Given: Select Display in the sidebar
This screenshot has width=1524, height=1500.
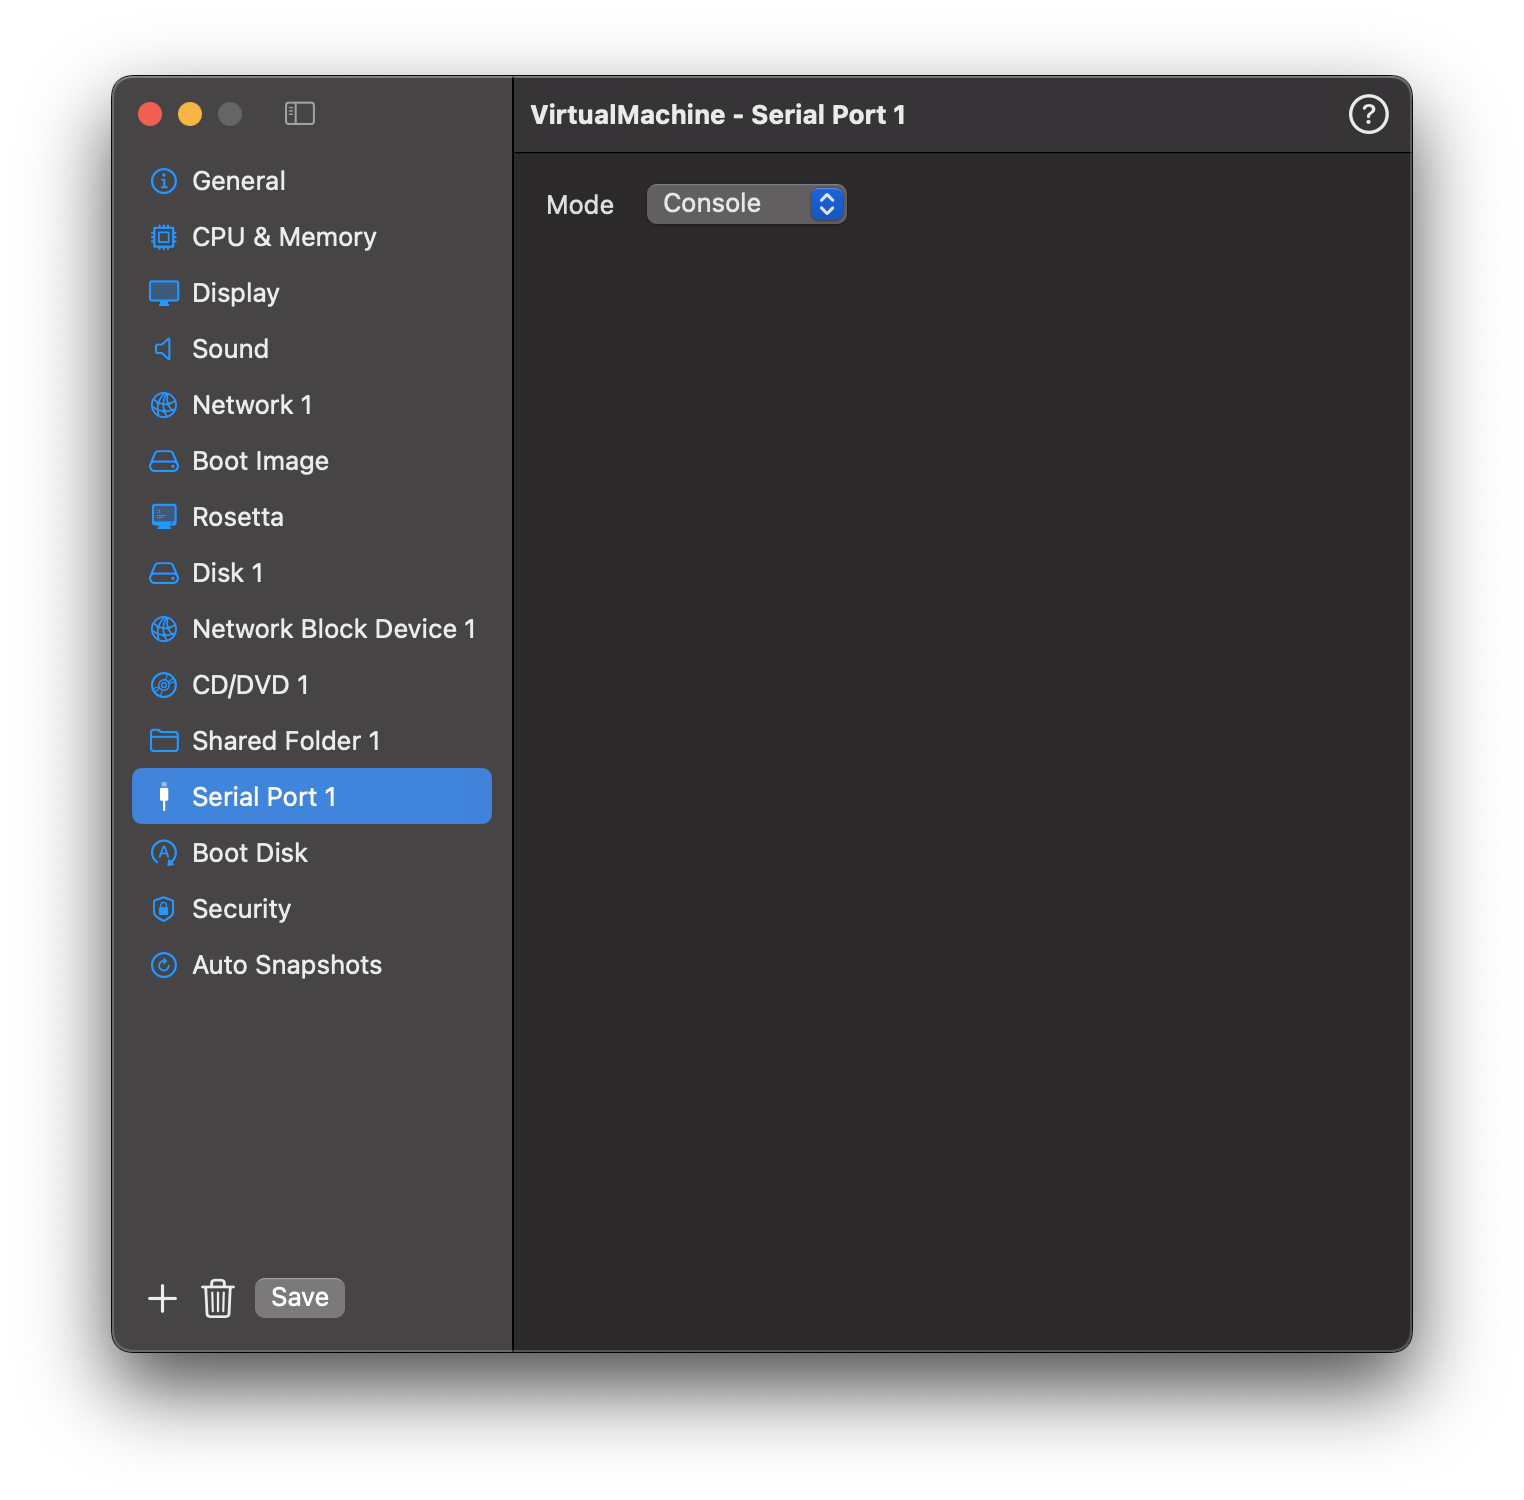Looking at the screenshot, I should point(235,293).
